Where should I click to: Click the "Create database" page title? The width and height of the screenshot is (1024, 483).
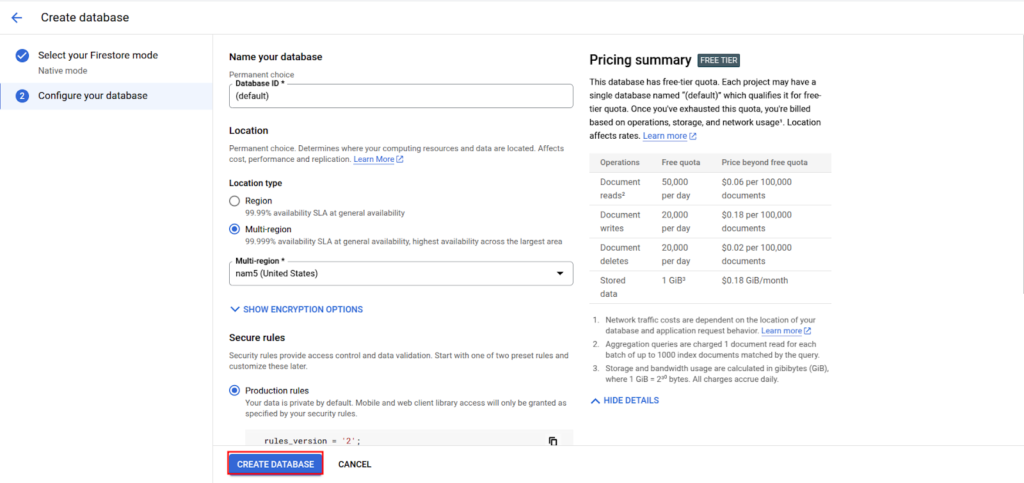click(x=85, y=18)
